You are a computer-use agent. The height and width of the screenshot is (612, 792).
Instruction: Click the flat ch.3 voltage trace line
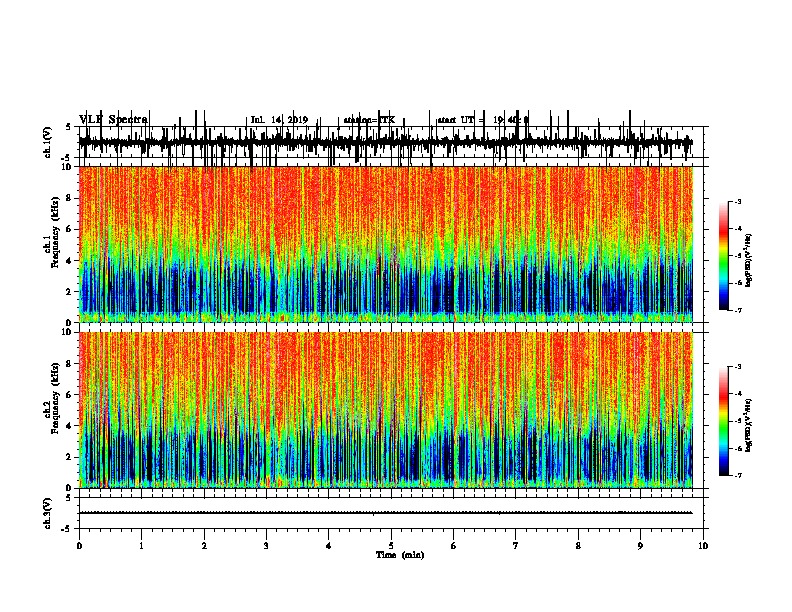385,513
